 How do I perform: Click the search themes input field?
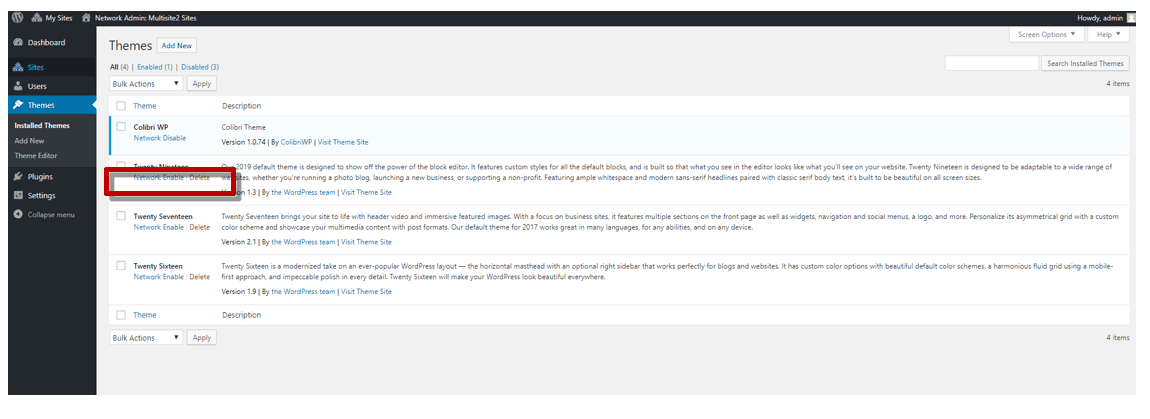[991, 63]
